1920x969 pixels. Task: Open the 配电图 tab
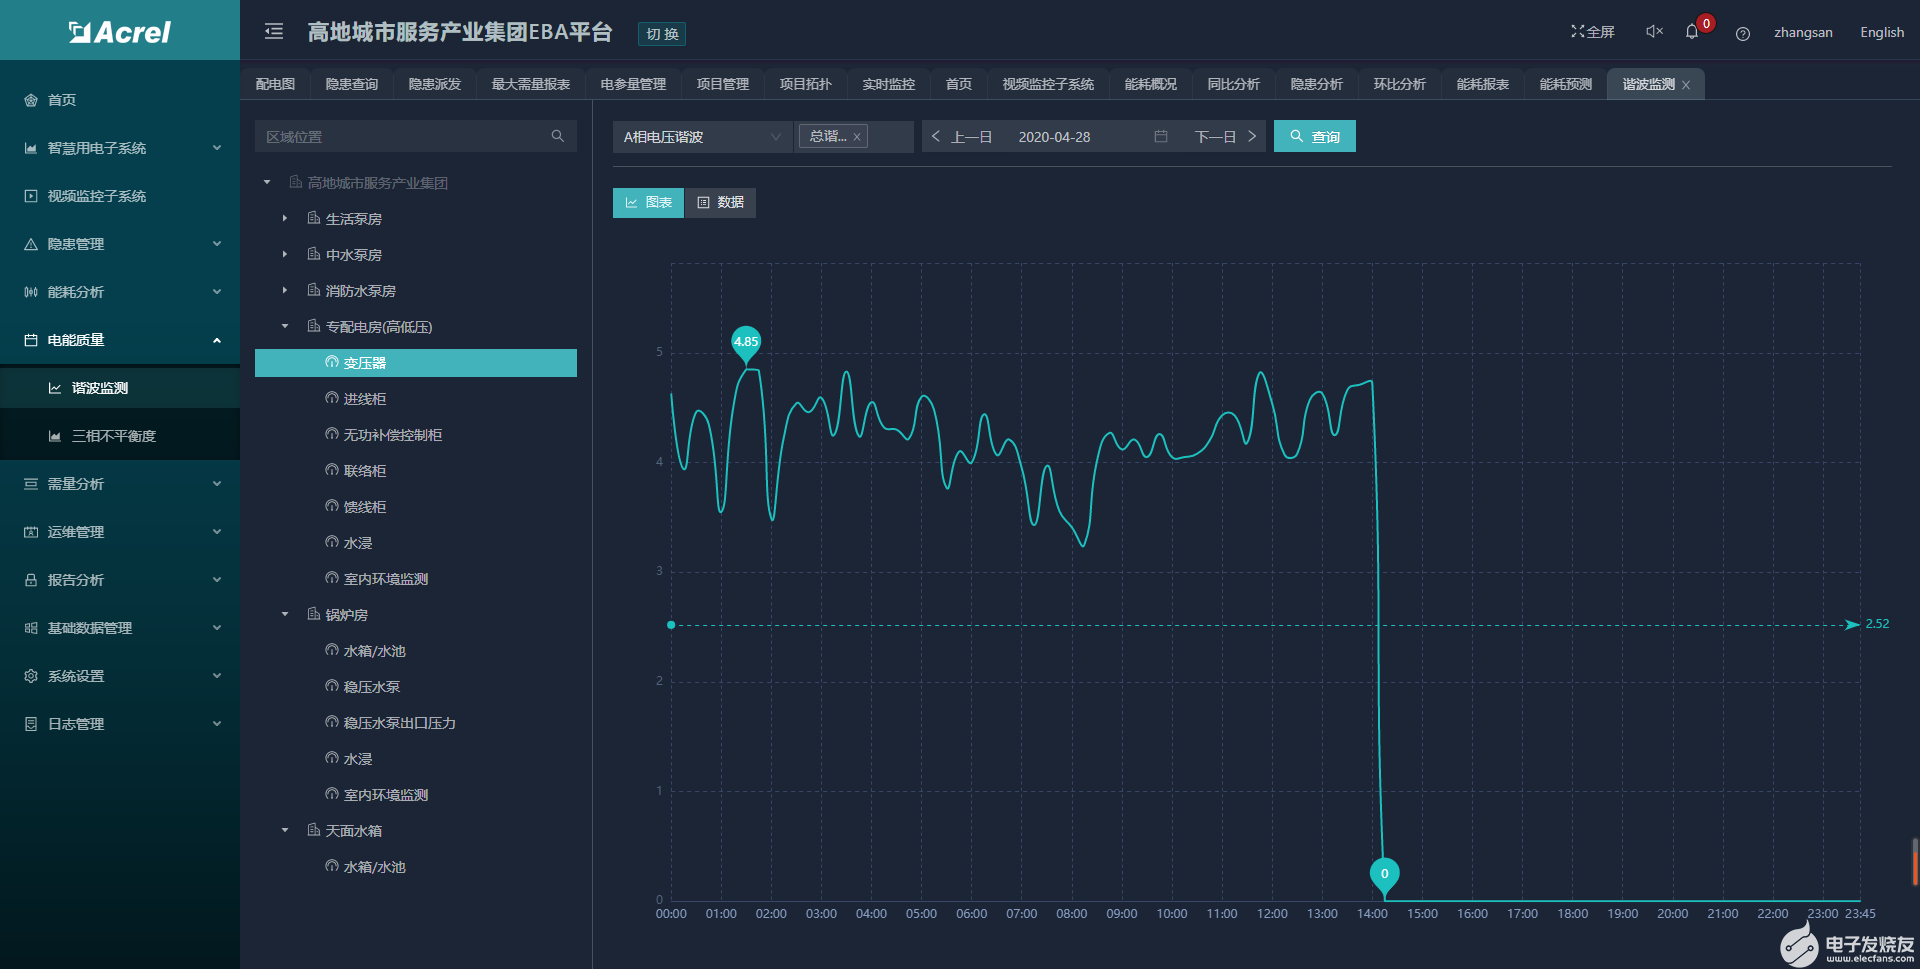point(275,85)
